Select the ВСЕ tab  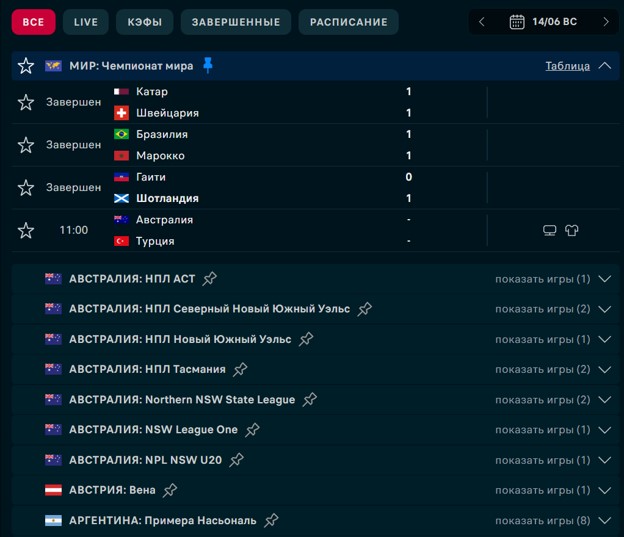[x=33, y=22]
